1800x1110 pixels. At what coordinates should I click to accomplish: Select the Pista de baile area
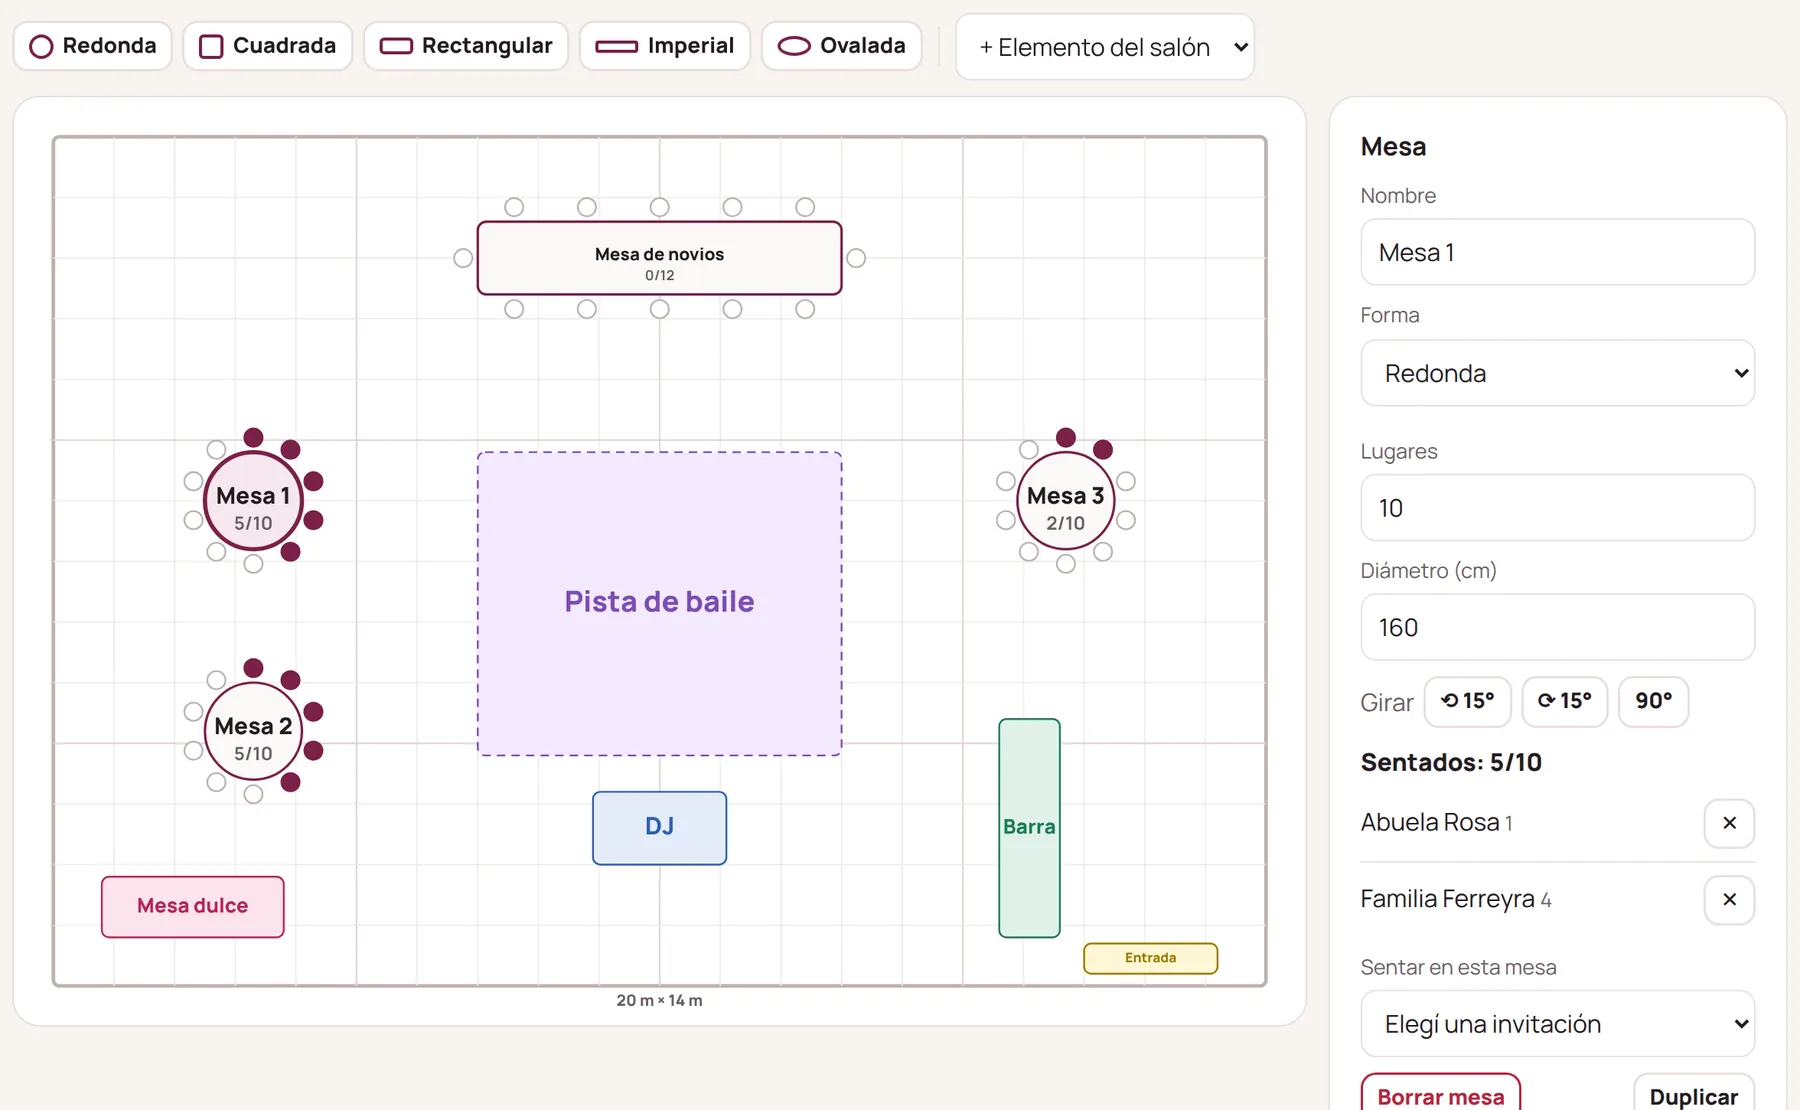[x=660, y=603]
